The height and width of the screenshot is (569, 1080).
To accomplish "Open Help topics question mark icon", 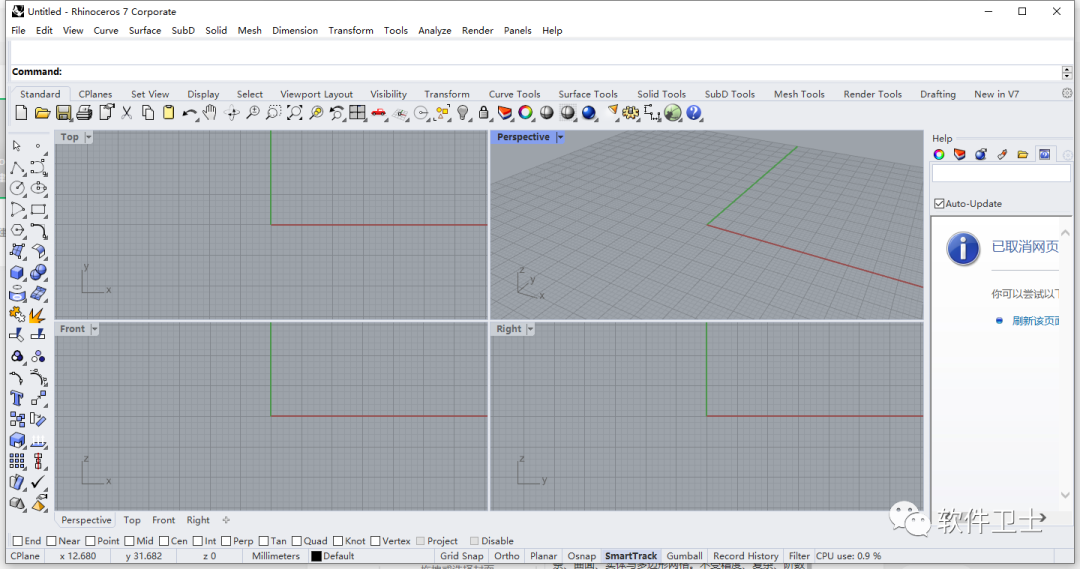I will tap(694, 113).
